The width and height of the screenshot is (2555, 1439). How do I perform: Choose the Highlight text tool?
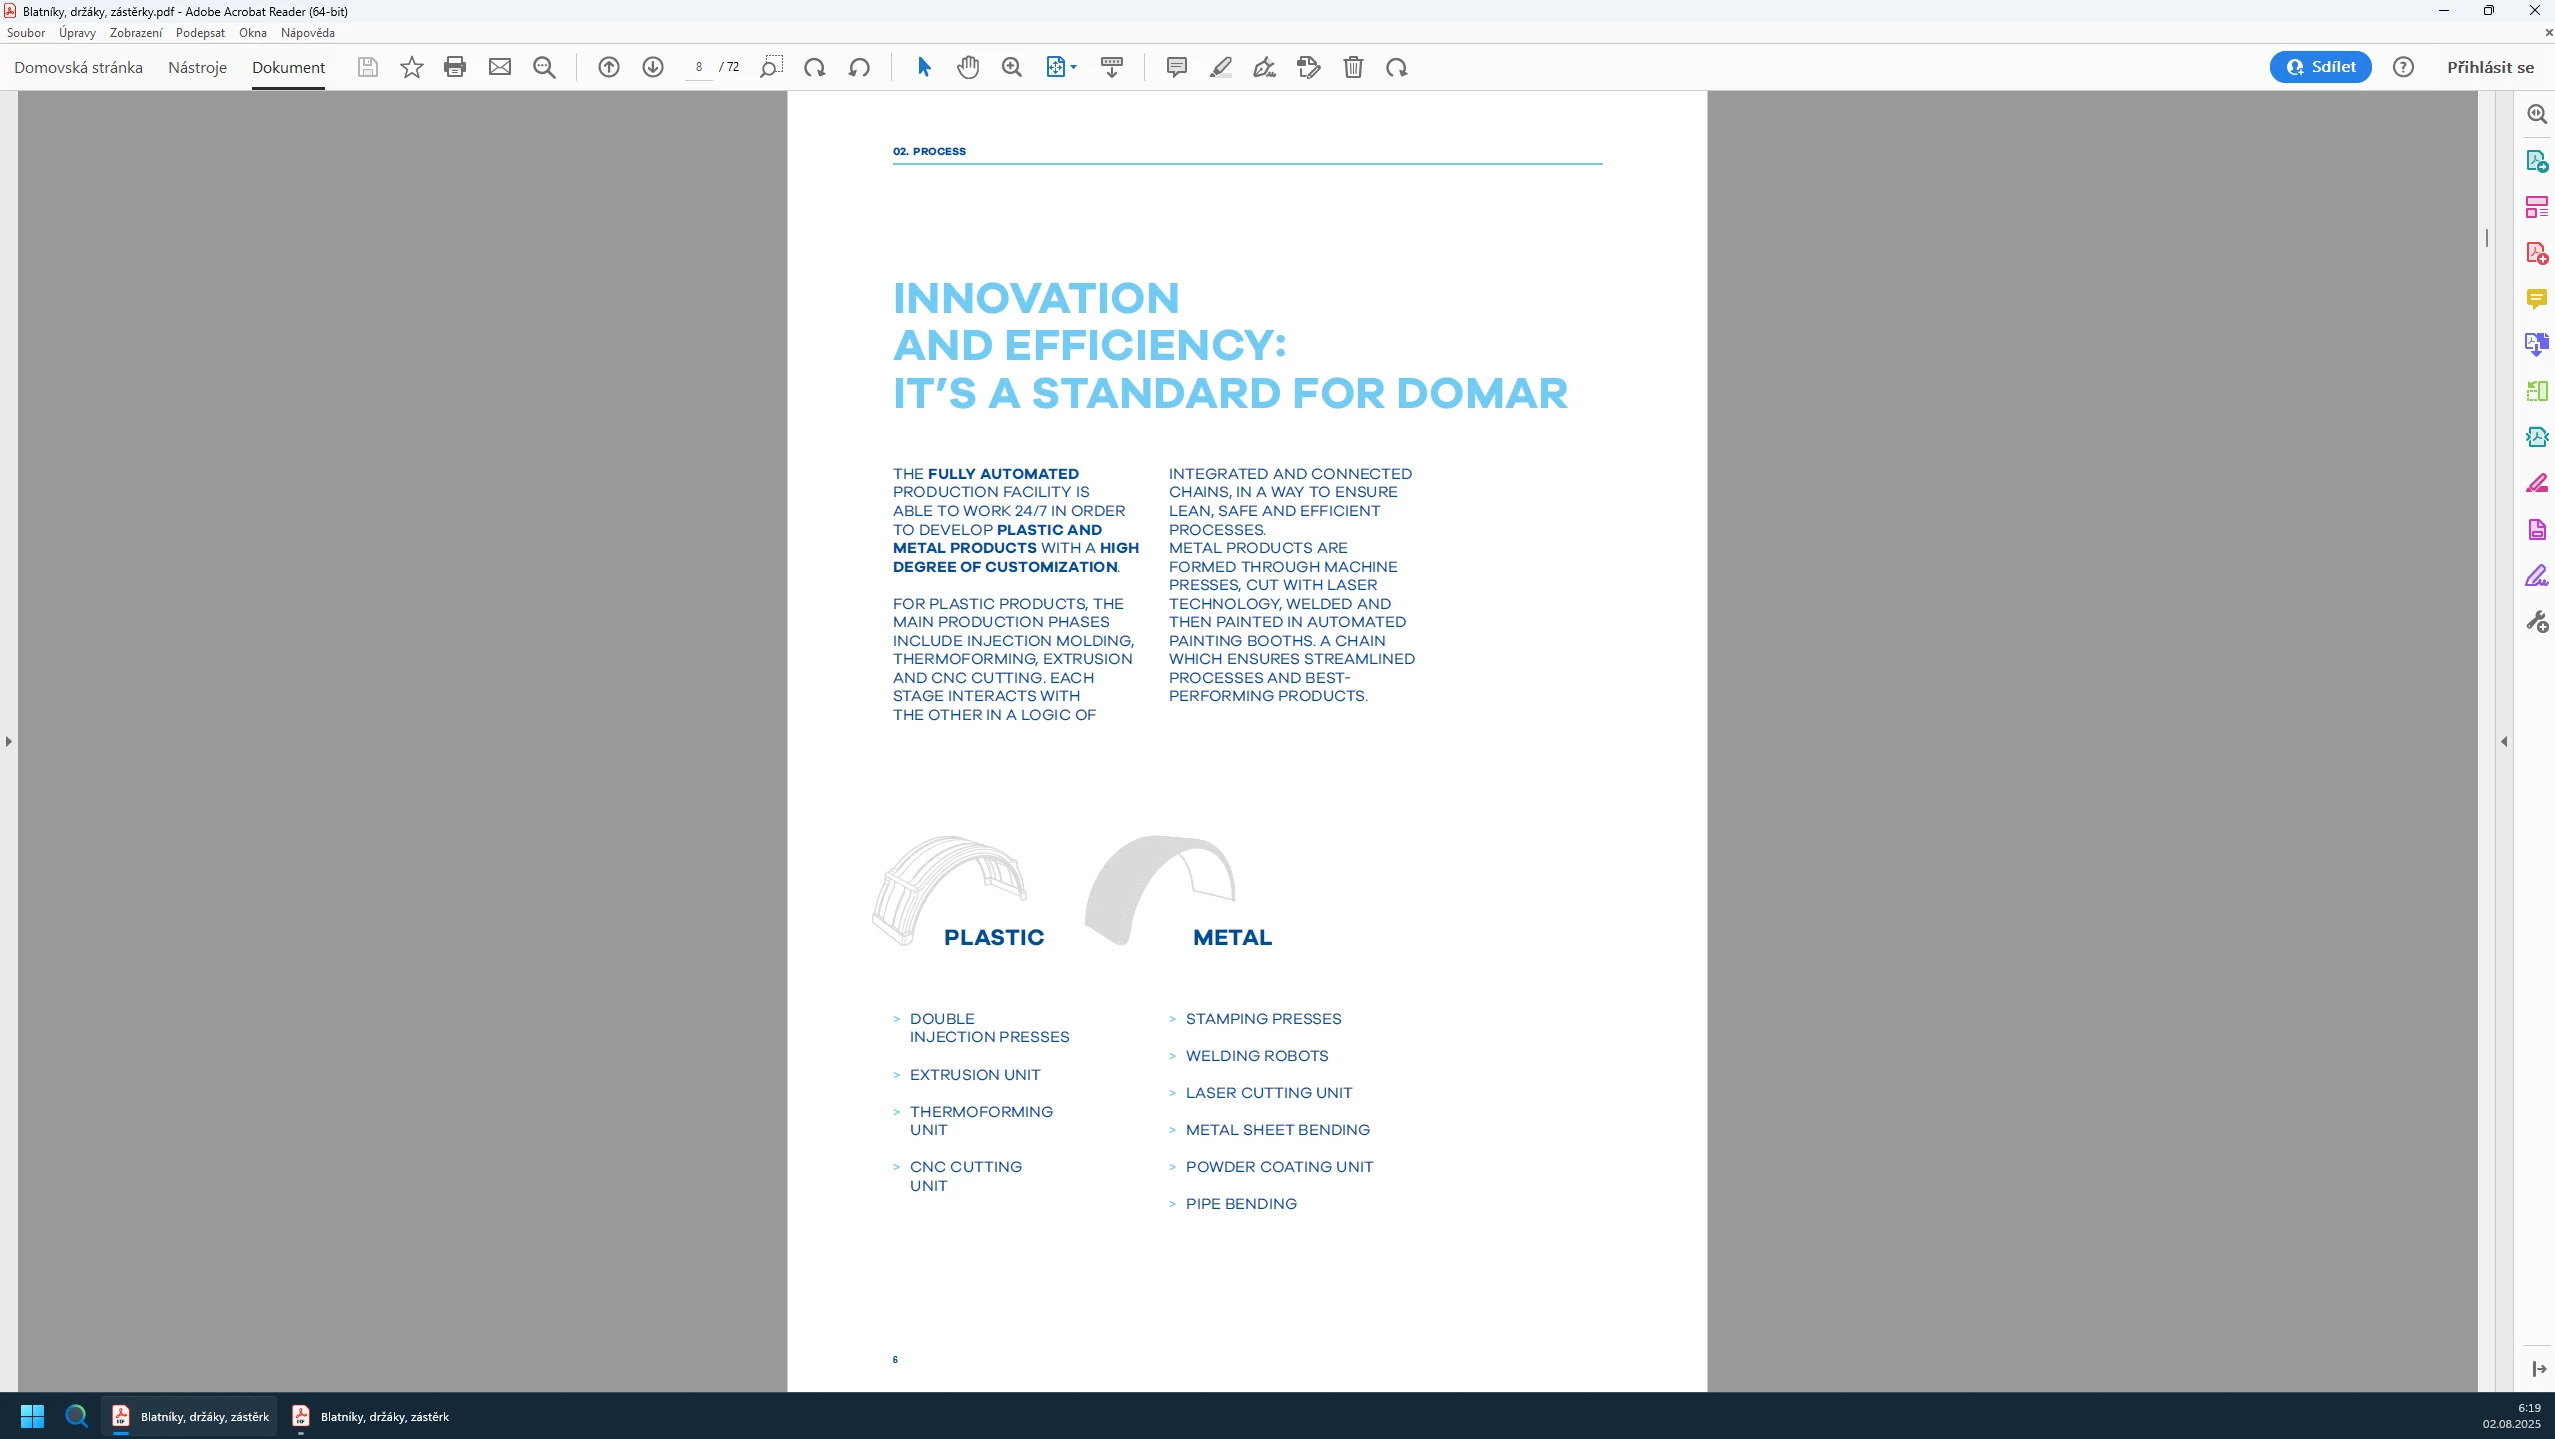[x=1220, y=67]
